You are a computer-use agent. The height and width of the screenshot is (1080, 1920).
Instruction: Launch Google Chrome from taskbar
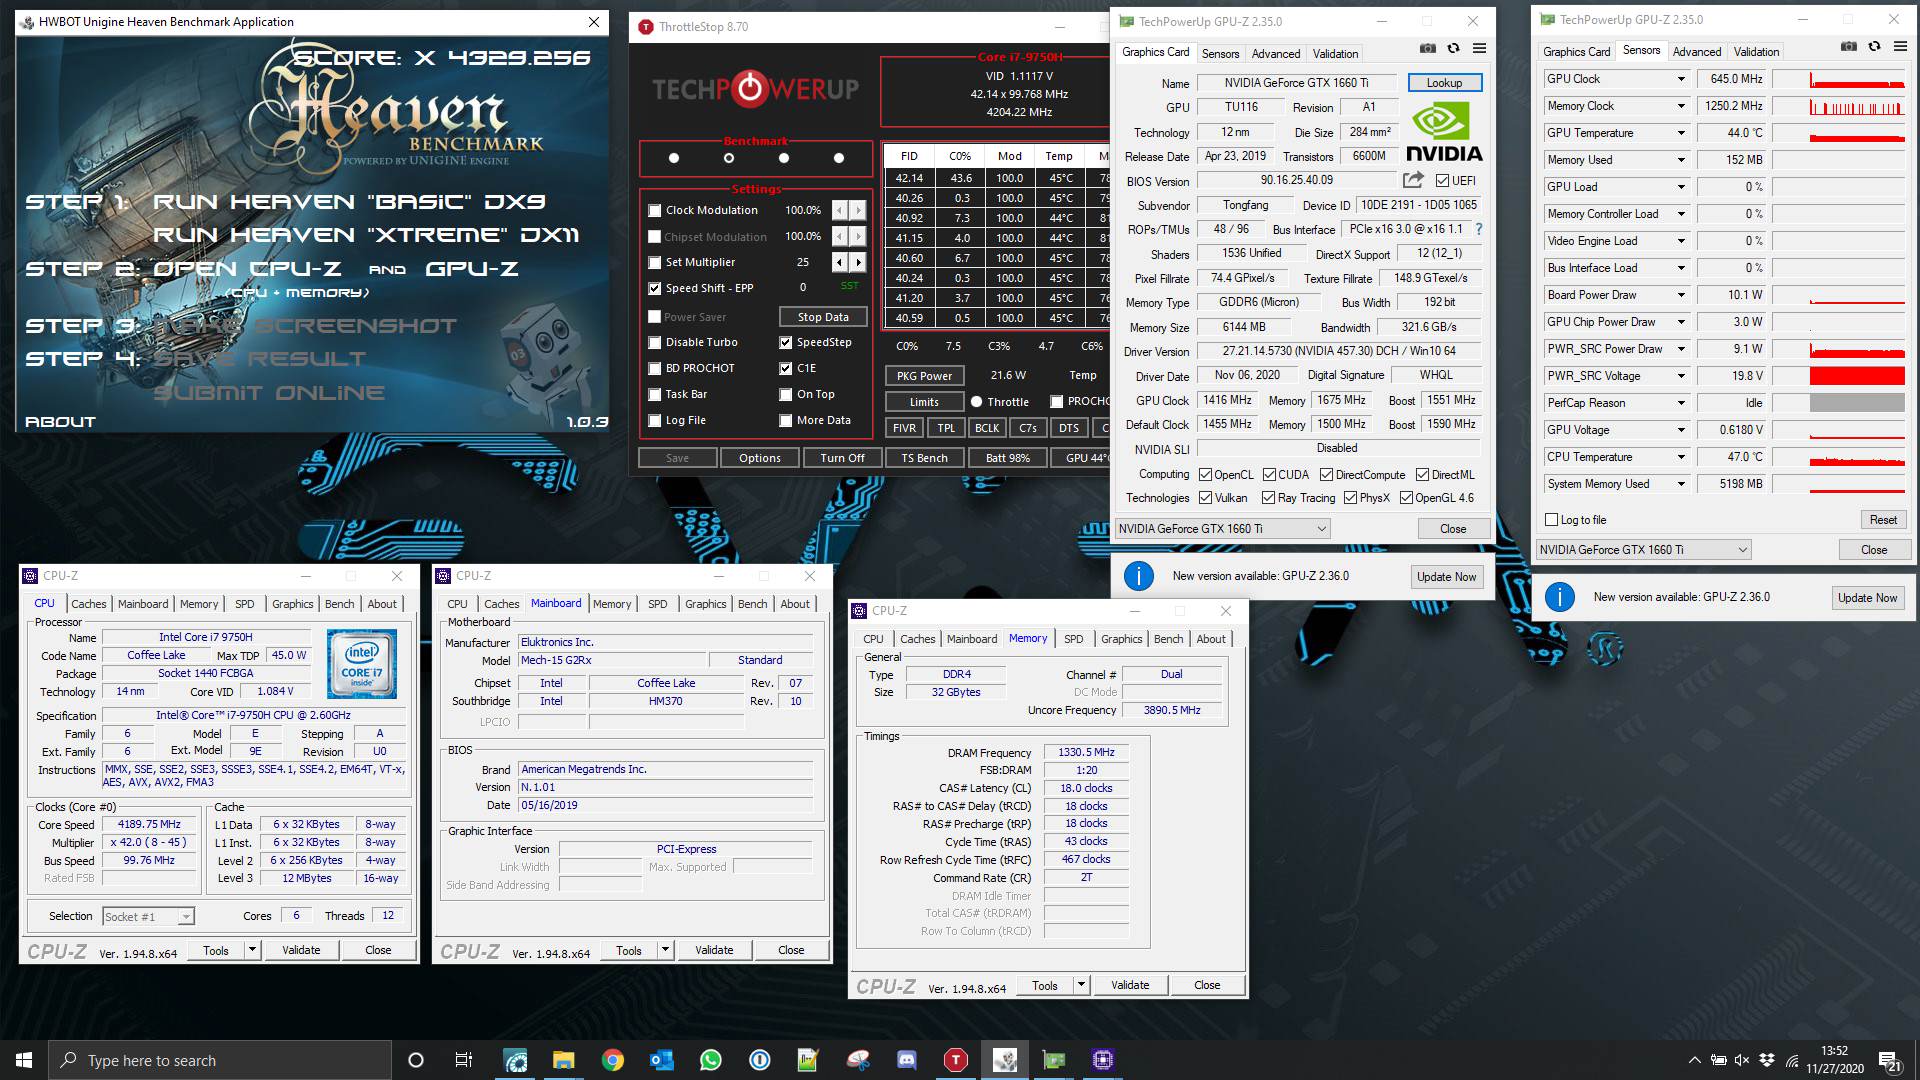[x=612, y=1060]
